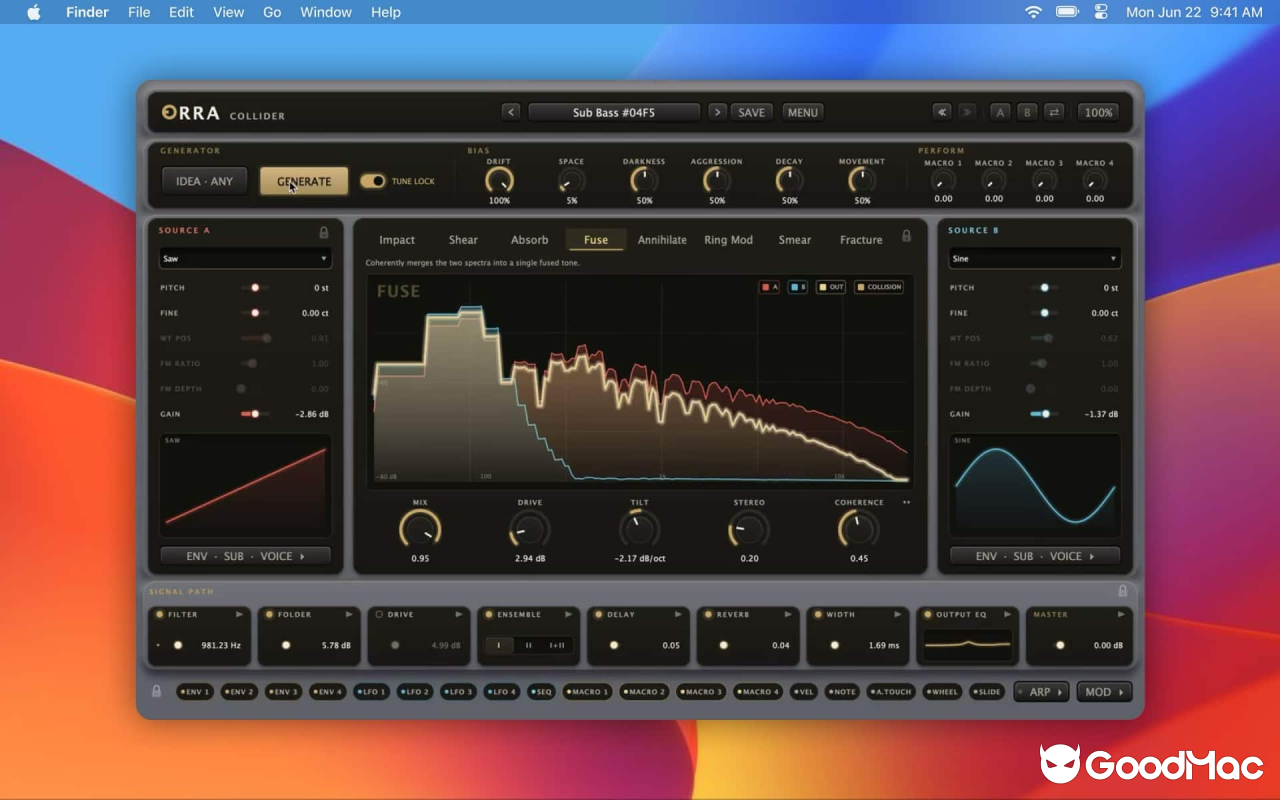This screenshot has width=1280, height=800.
Task: Toggle the A spectrum legend
Action: pyautogui.click(x=770, y=287)
